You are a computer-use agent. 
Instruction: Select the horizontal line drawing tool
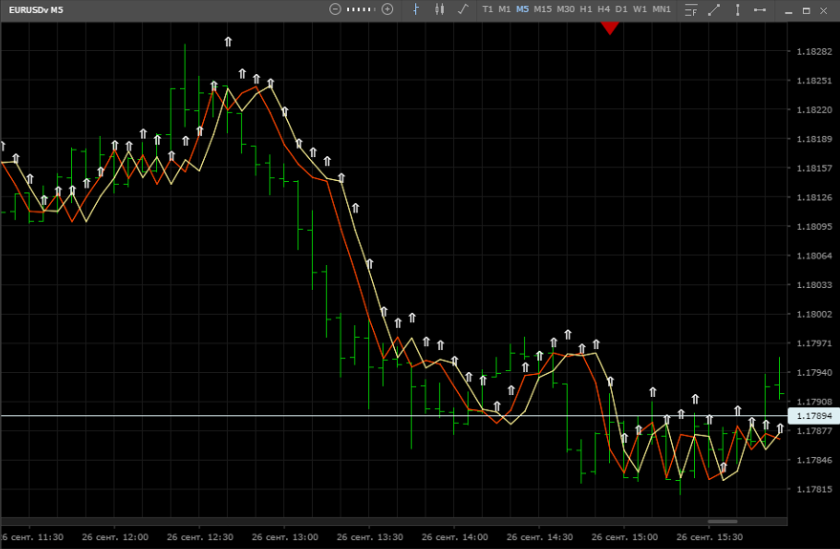pos(760,10)
